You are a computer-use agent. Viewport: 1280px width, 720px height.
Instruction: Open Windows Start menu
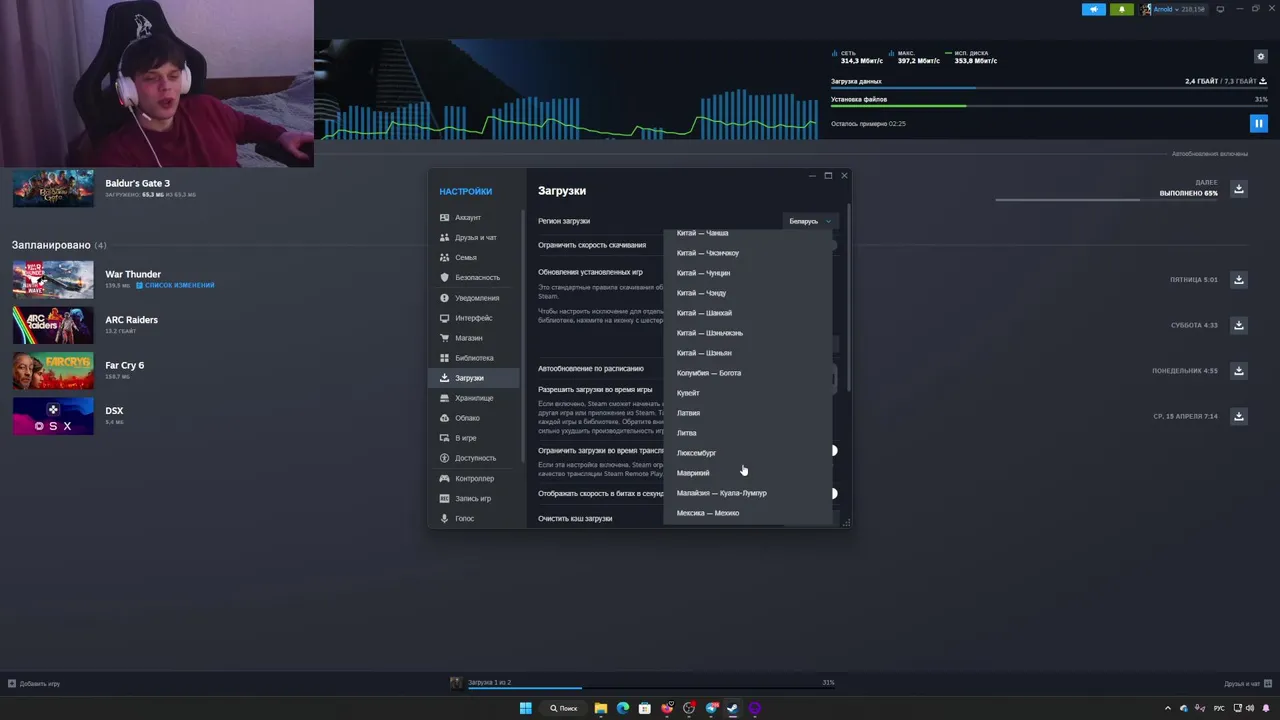pos(525,708)
